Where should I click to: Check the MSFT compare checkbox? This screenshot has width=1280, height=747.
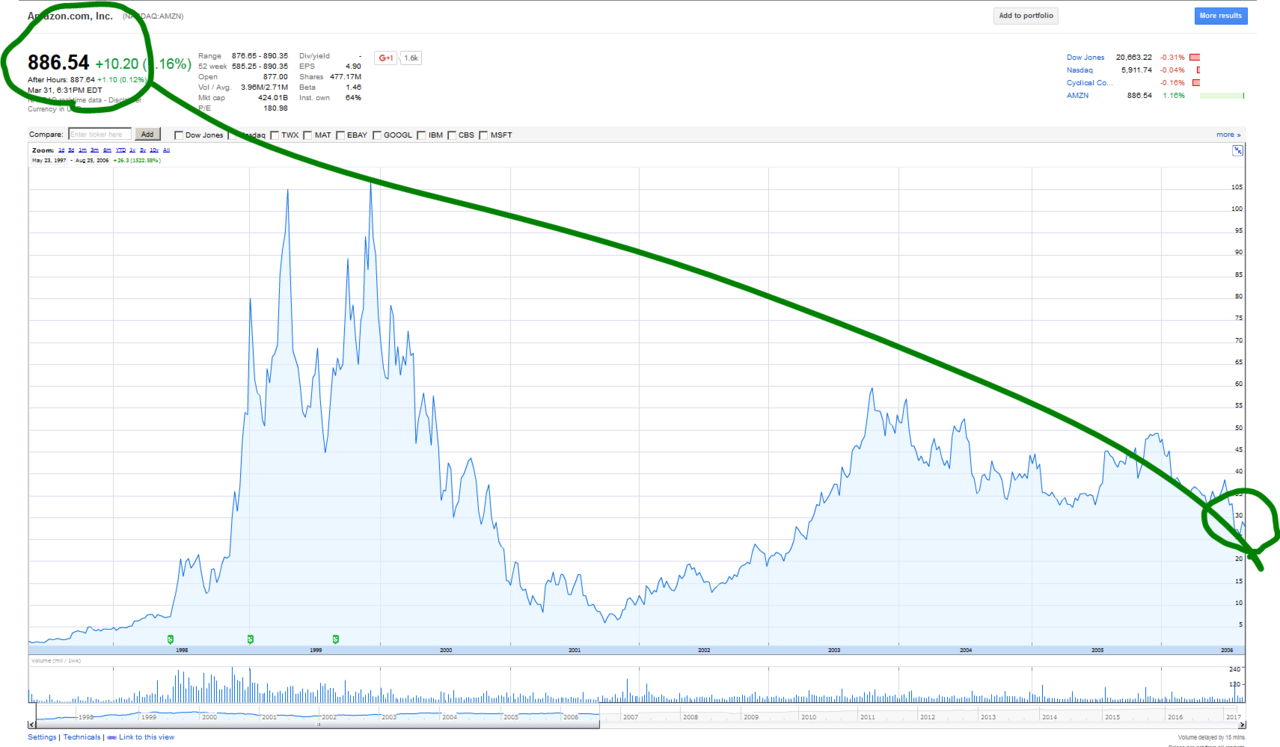point(484,135)
